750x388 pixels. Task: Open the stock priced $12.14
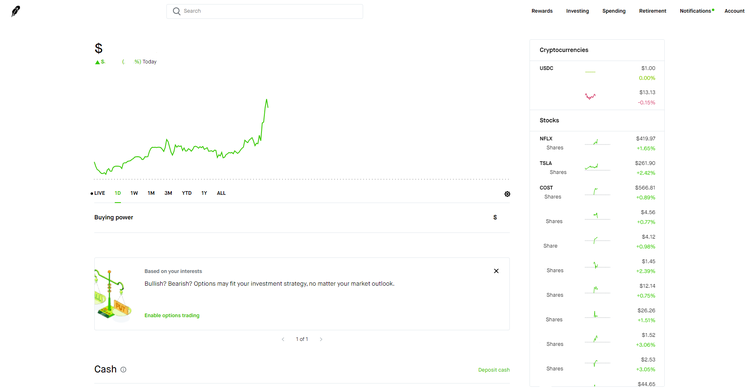coord(597,290)
